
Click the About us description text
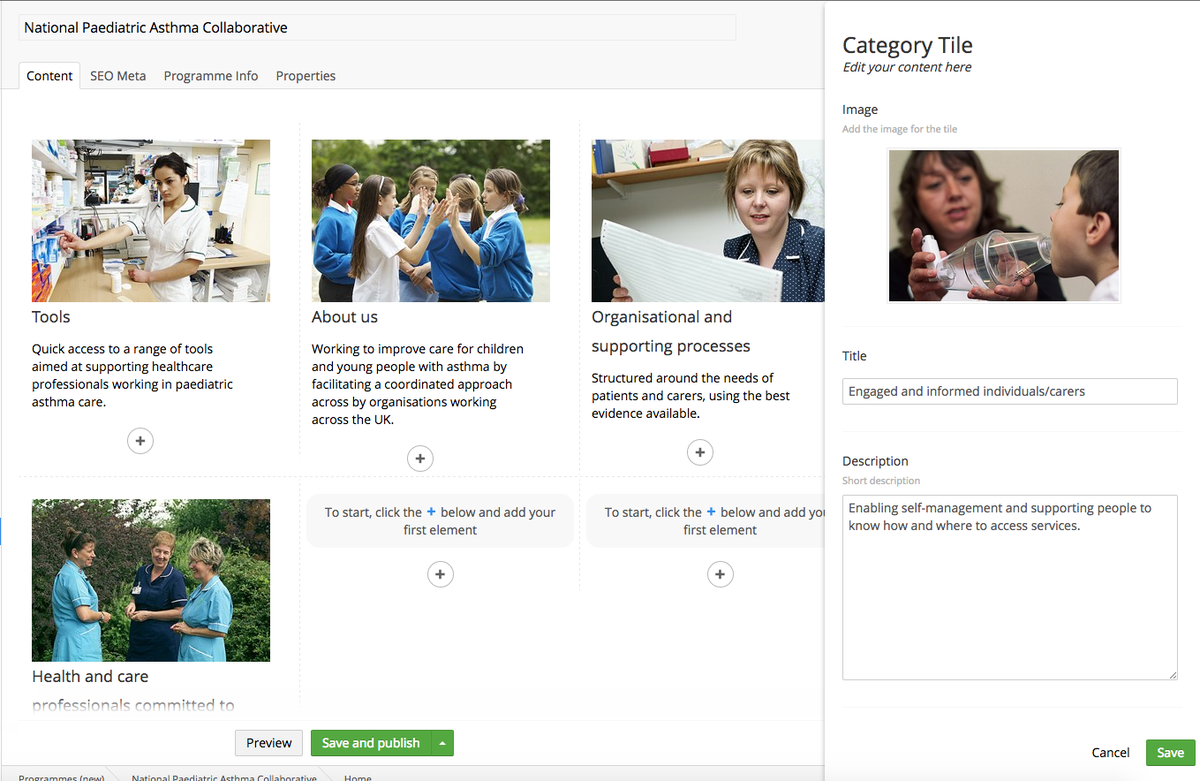(x=418, y=385)
